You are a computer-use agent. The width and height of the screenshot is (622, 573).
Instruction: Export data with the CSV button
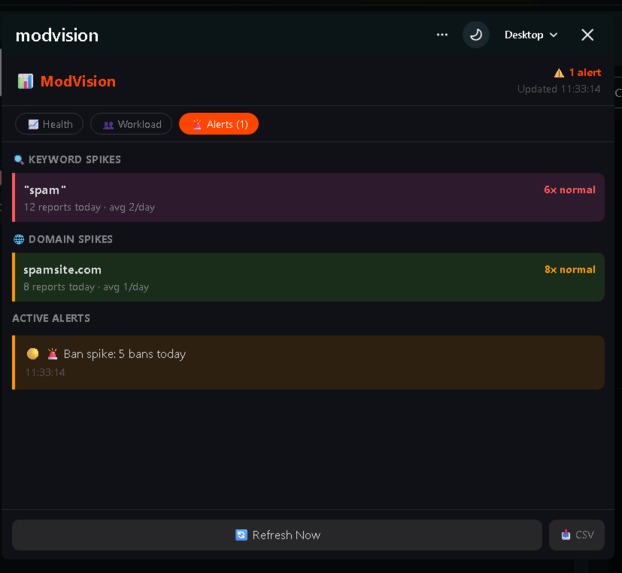(x=577, y=535)
